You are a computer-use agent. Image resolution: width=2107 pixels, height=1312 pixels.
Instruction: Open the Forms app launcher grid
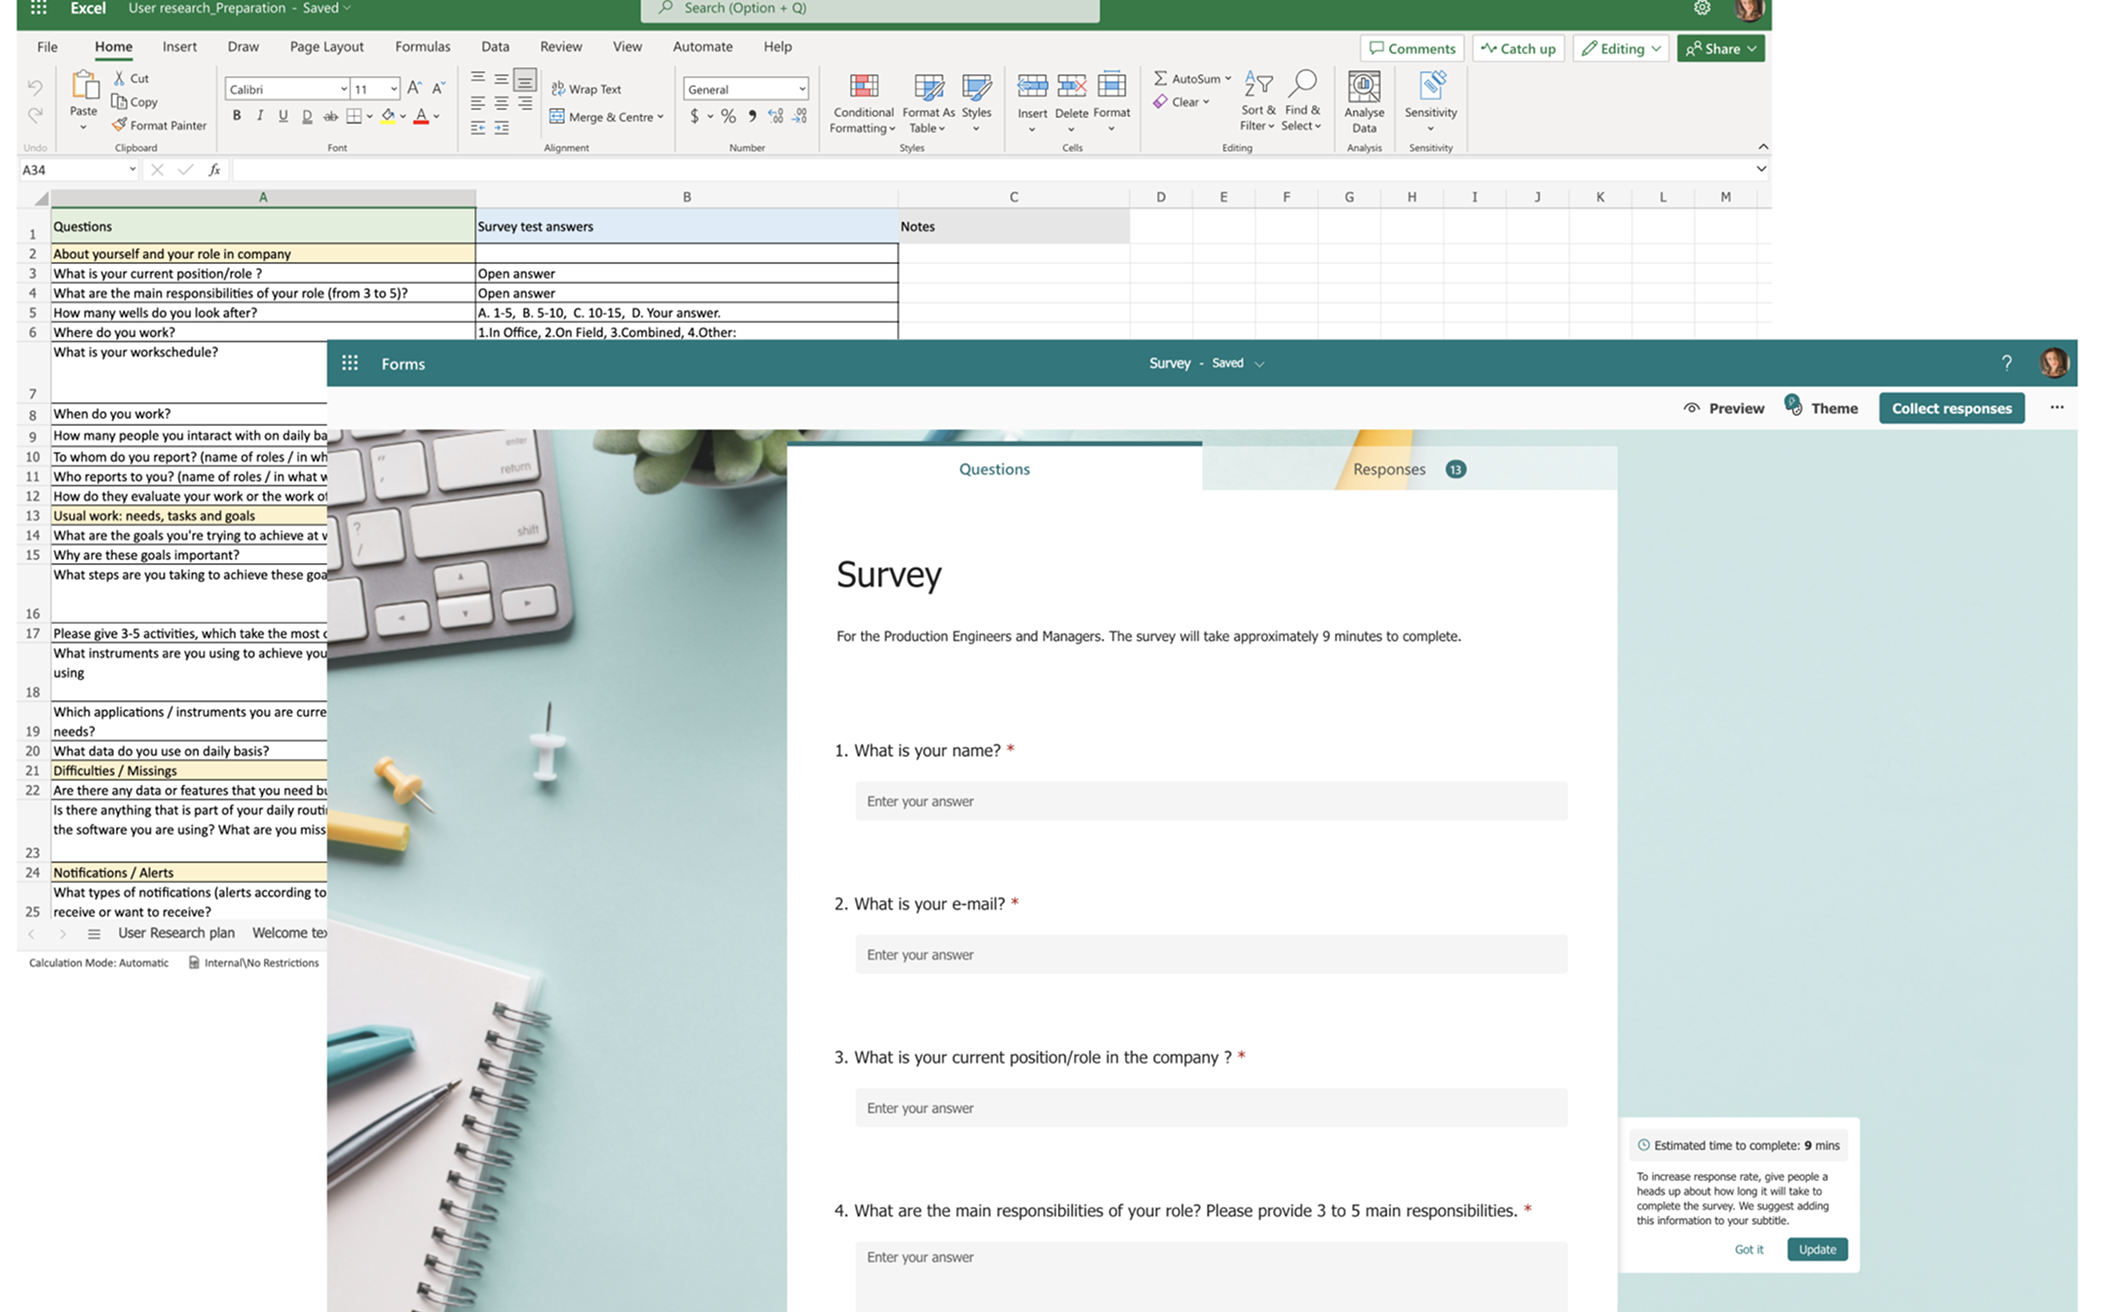(350, 363)
